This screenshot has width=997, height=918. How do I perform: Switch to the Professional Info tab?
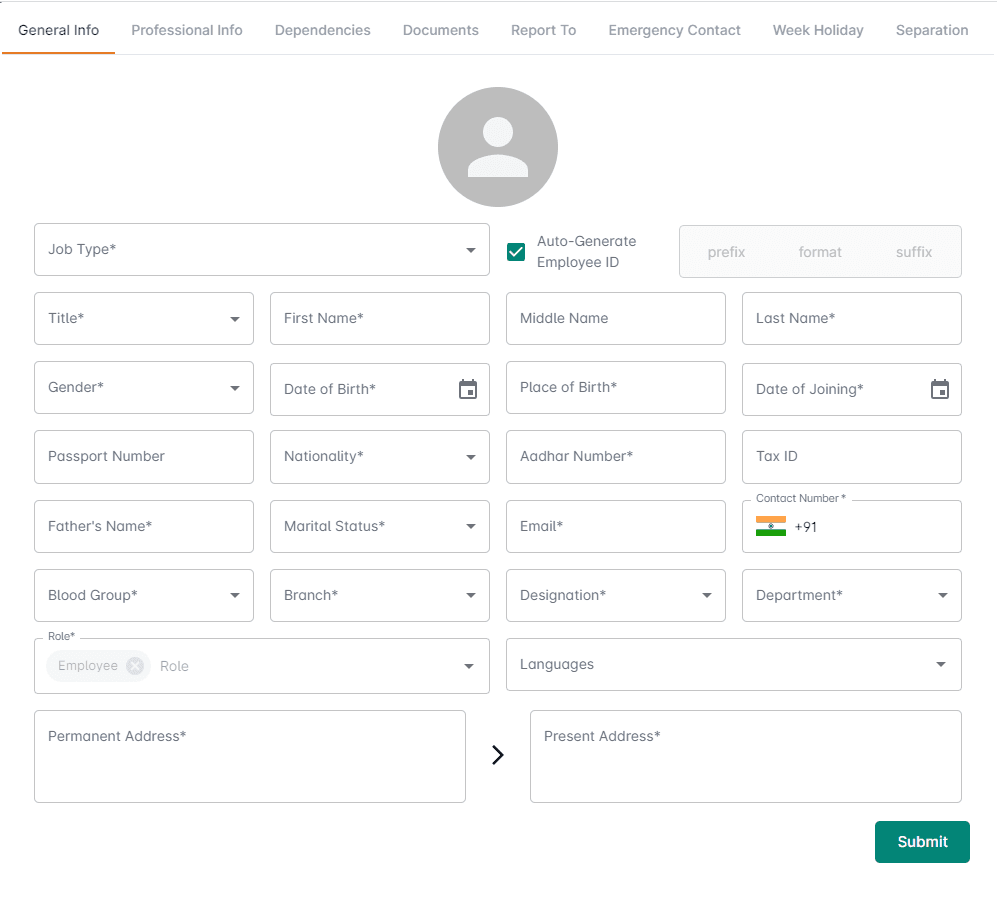(x=187, y=30)
